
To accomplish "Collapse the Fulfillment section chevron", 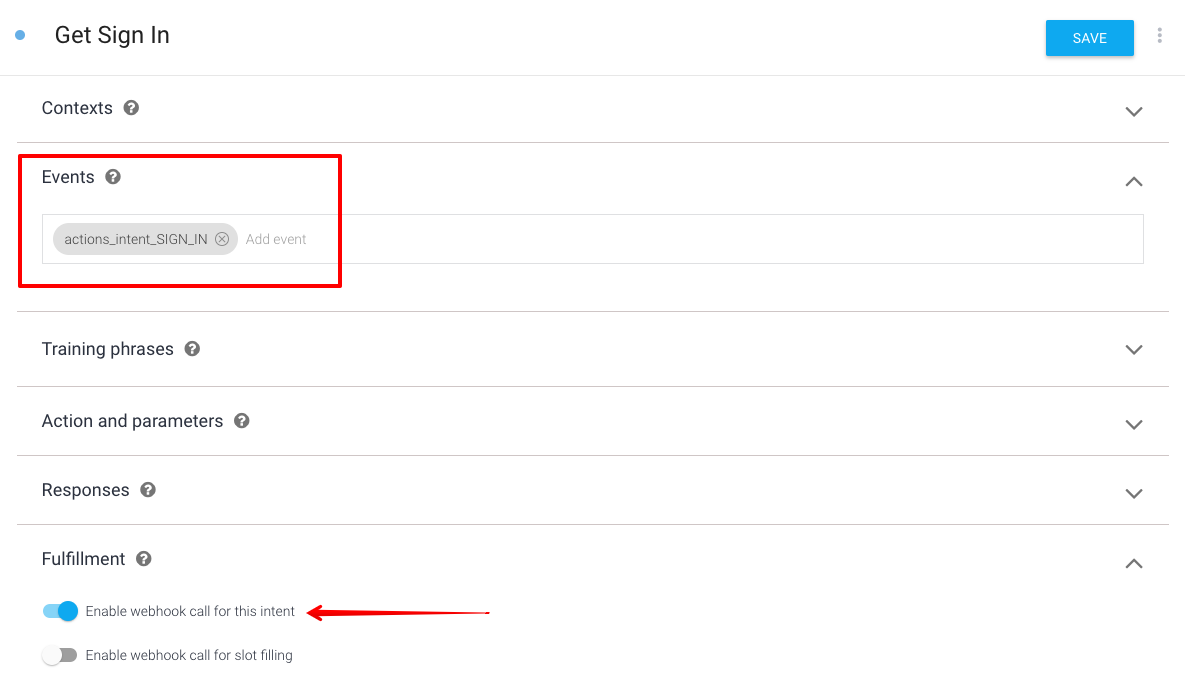I will click(1134, 563).
